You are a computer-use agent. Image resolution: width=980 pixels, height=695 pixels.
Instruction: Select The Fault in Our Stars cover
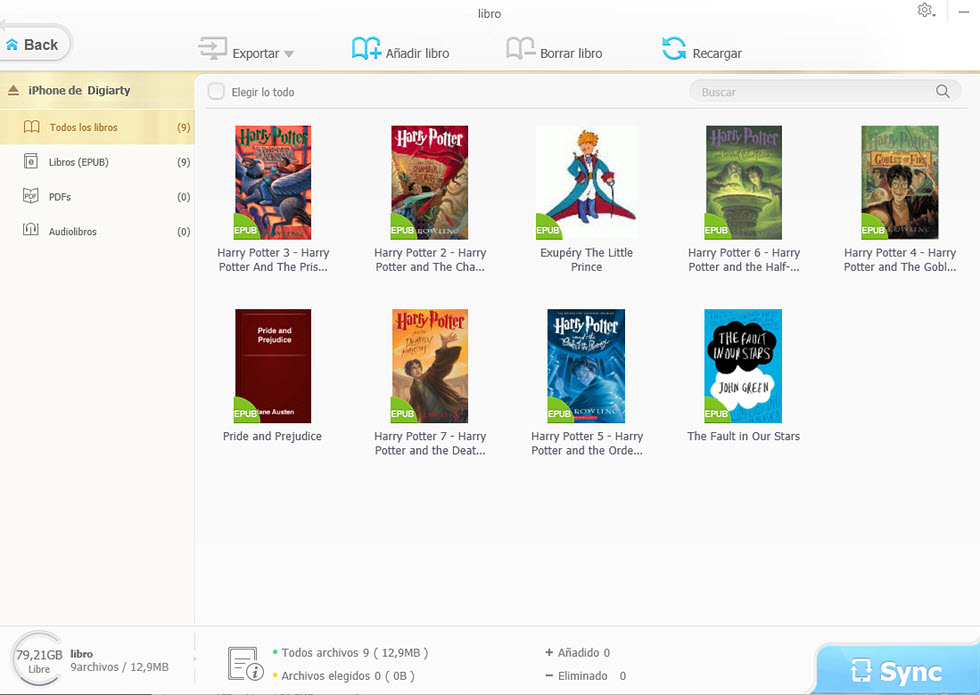tap(743, 366)
